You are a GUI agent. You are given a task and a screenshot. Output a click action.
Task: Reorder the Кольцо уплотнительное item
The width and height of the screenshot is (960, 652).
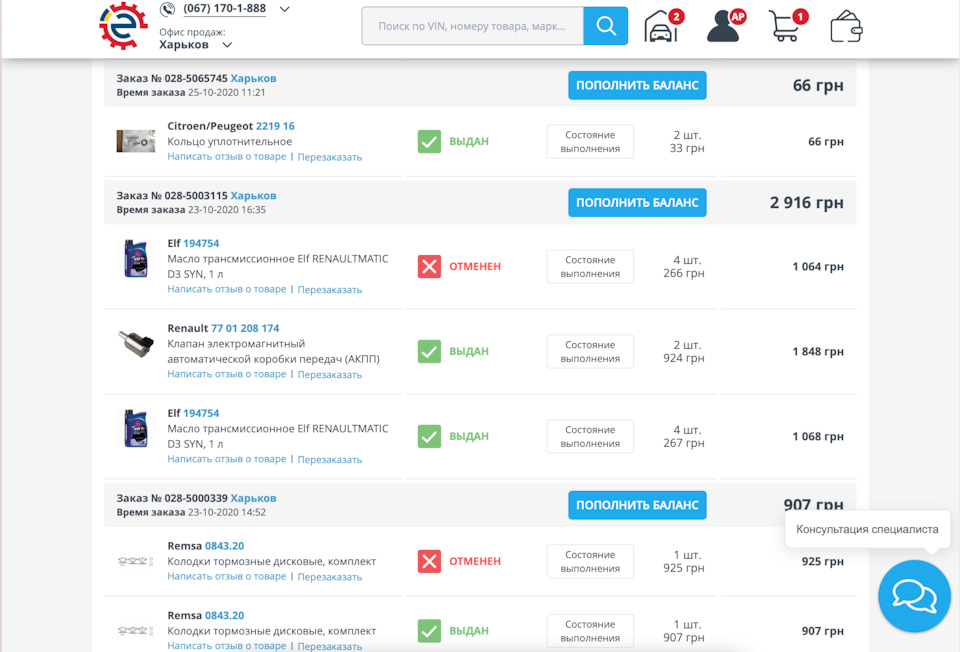329,157
